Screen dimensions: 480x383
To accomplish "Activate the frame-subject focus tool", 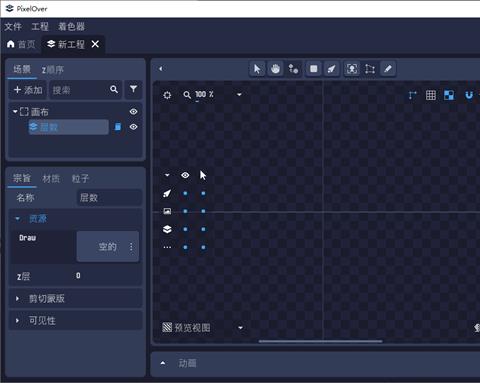I will pyautogui.click(x=352, y=69).
